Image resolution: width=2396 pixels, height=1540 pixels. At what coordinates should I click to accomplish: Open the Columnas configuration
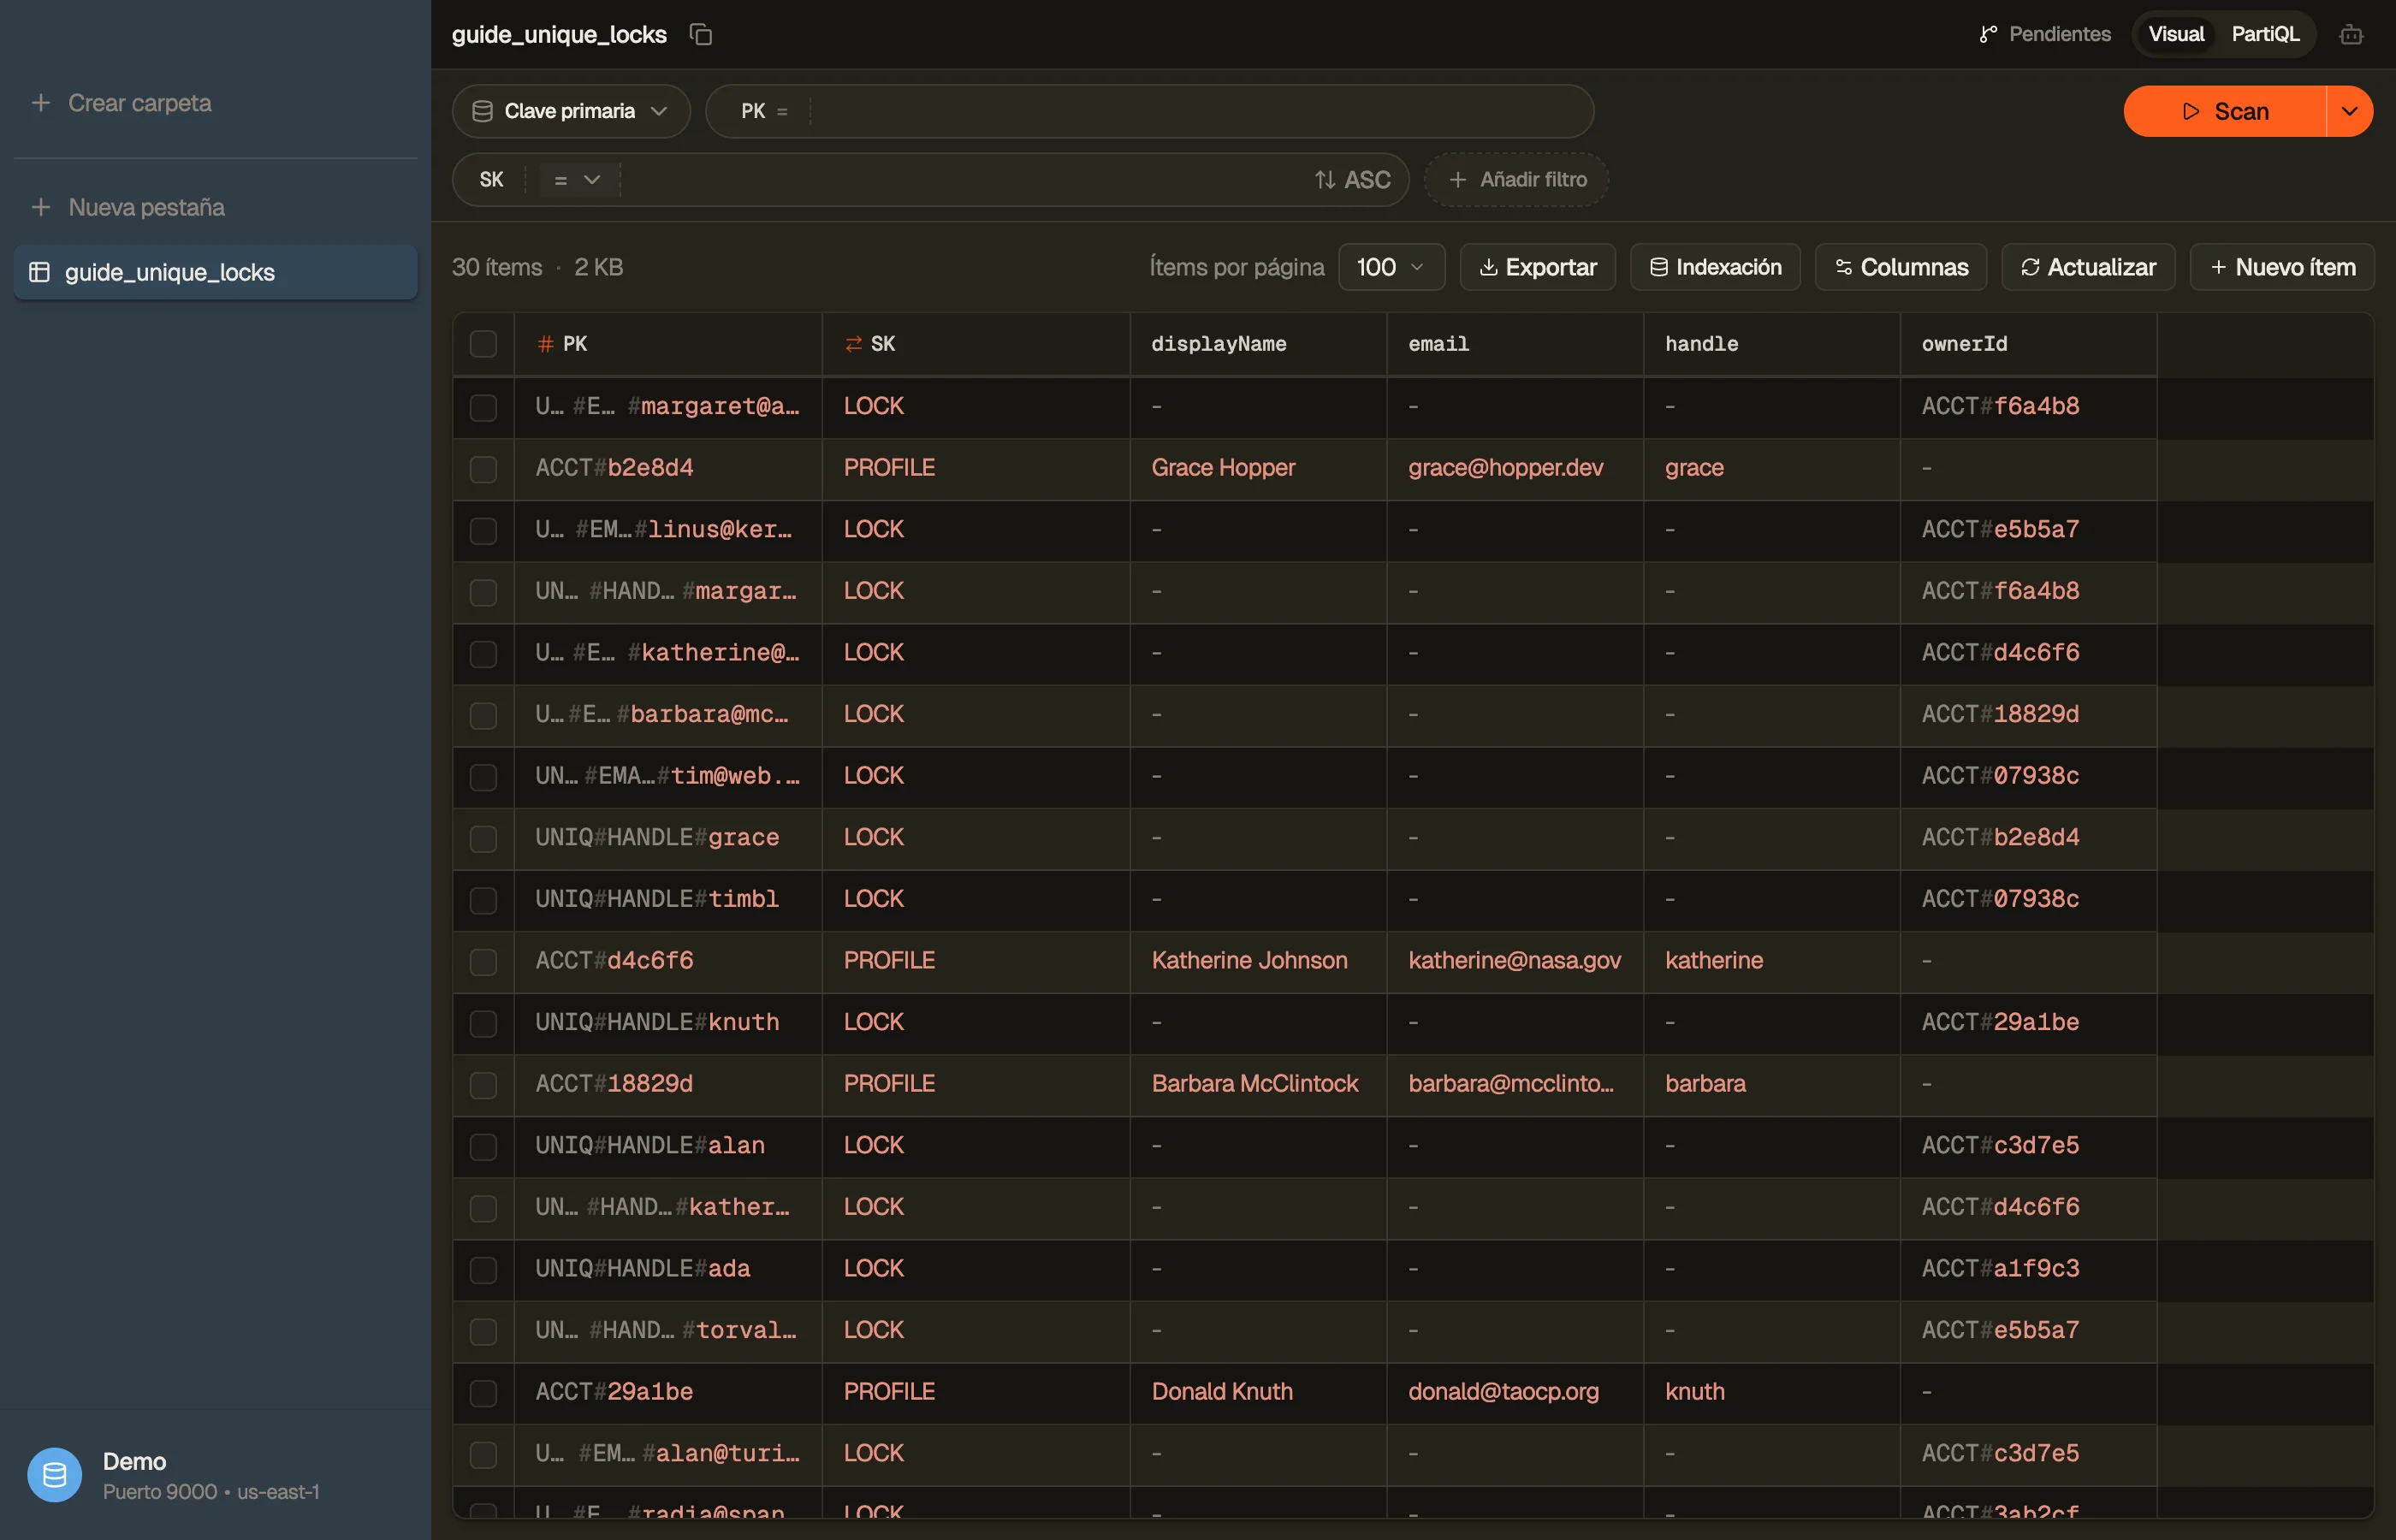click(1901, 267)
